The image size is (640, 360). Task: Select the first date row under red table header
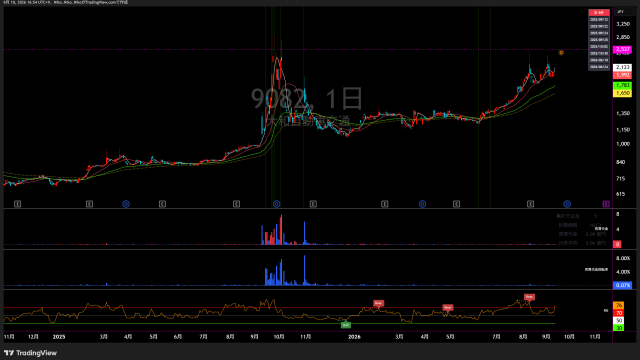[599, 20]
